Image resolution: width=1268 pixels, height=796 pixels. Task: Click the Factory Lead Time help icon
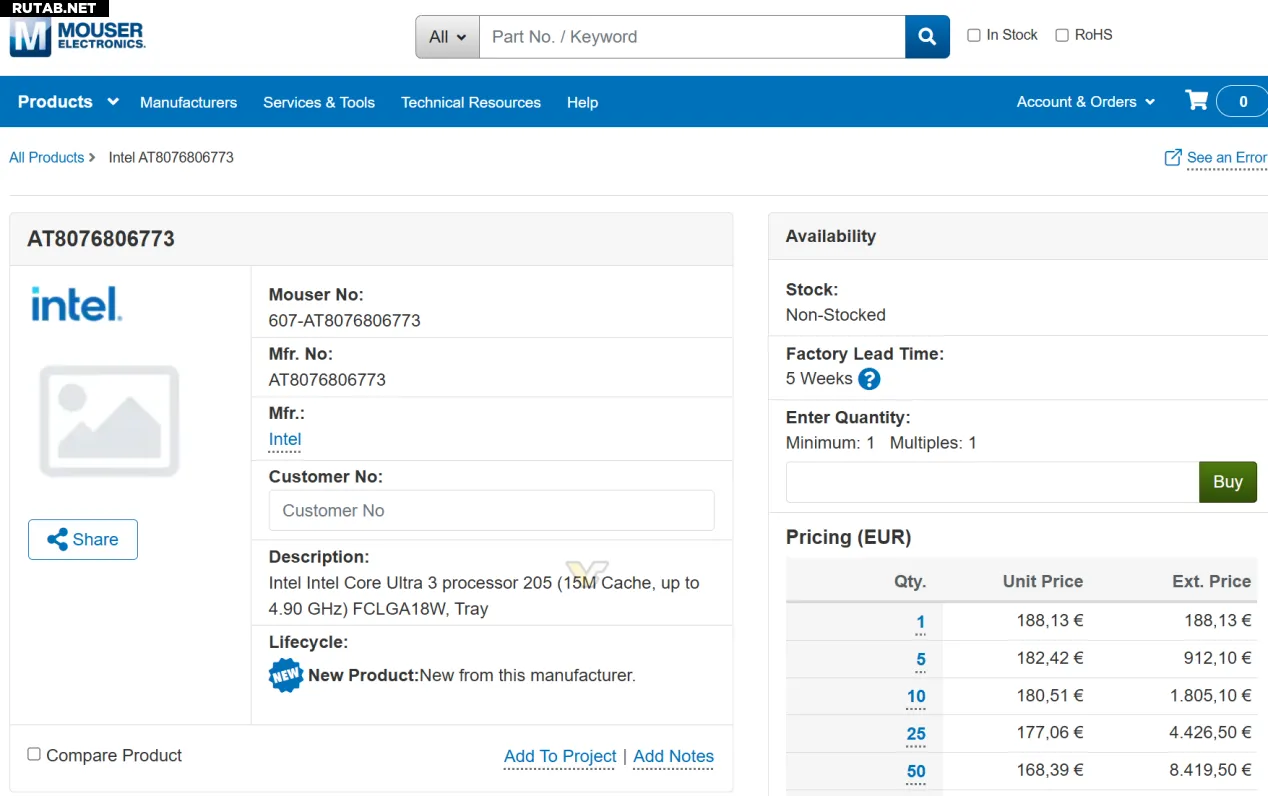pos(869,379)
